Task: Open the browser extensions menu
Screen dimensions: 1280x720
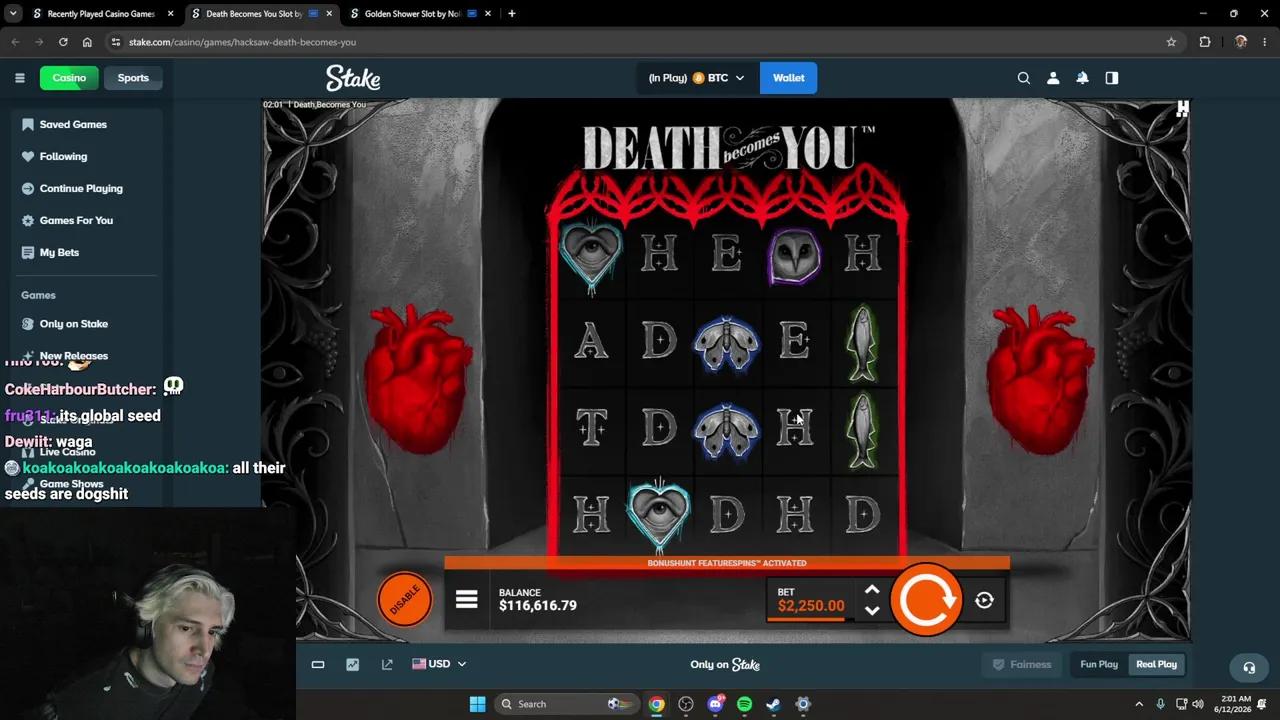Action: [x=1205, y=42]
